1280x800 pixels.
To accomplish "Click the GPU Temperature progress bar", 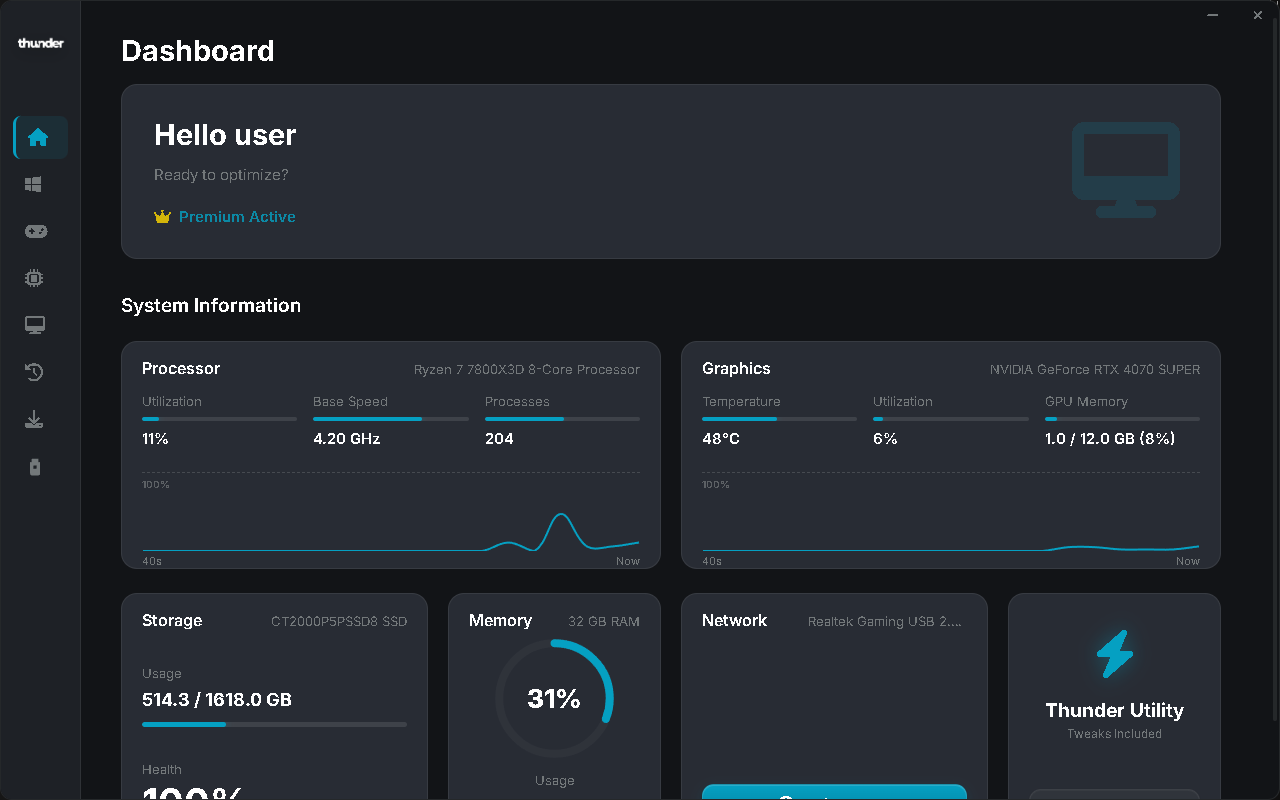I will [779, 419].
